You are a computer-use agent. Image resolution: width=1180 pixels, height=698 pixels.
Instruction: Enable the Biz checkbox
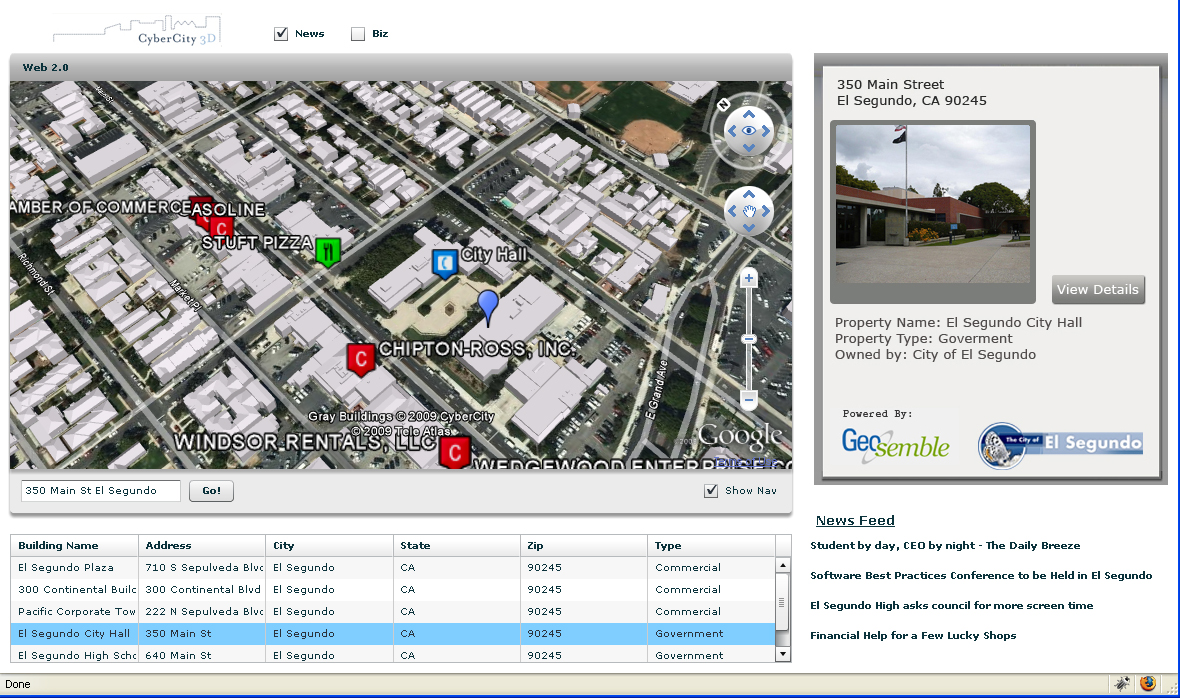(x=358, y=34)
